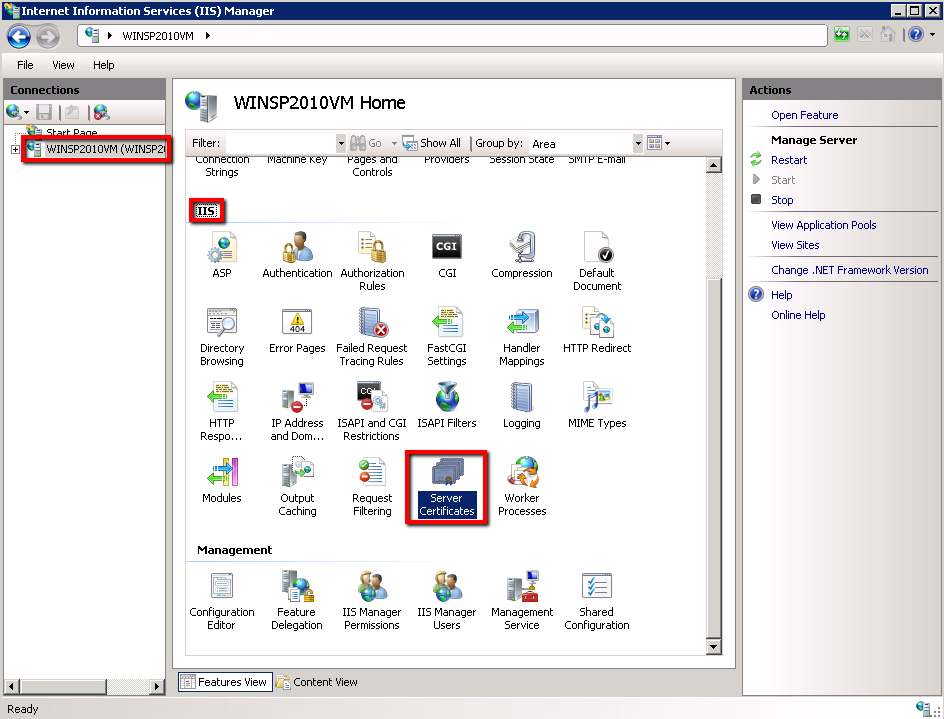944x719 pixels.
Task: Select the Request Filtering icon
Action: [372, 485]
